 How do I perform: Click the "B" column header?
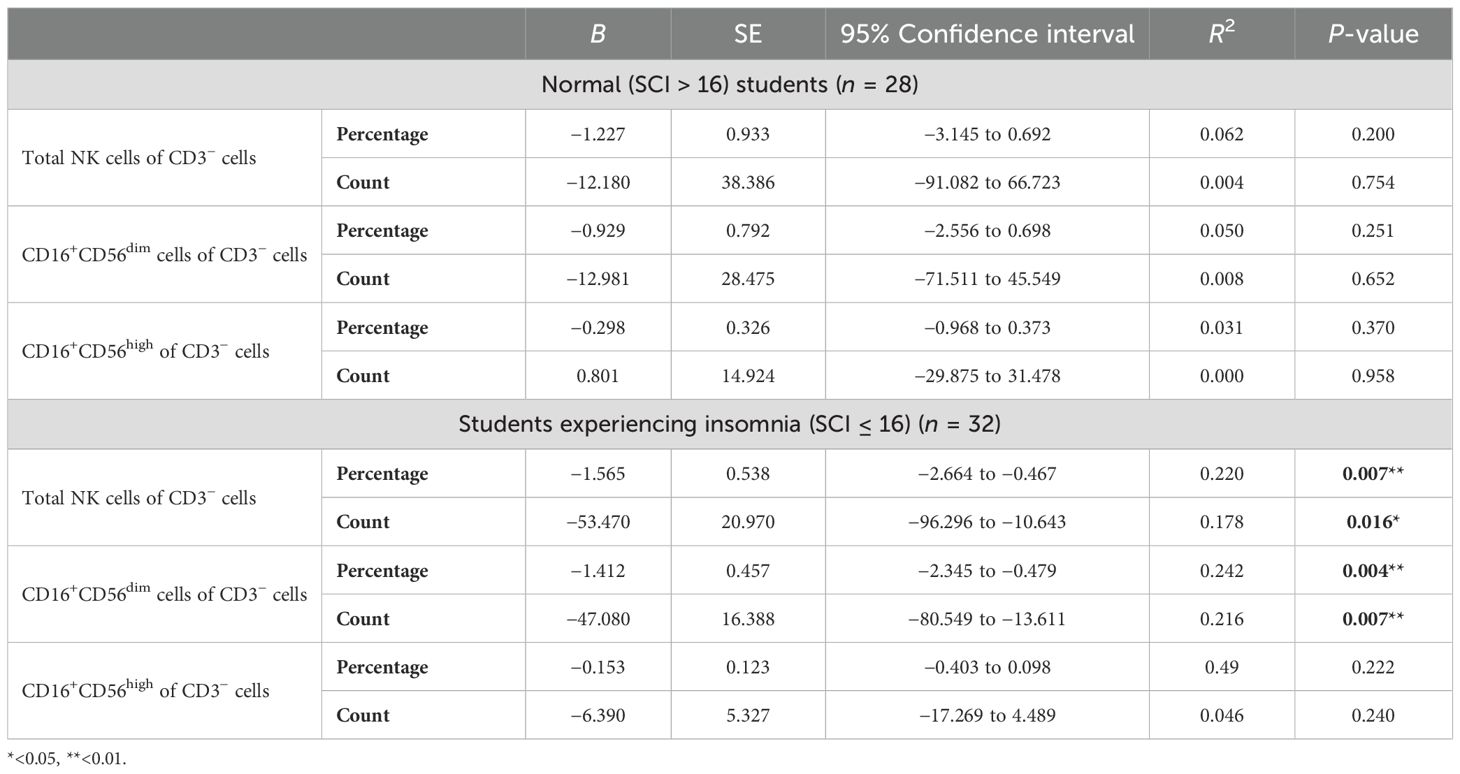pyautogui.click(x=598, y=34)
